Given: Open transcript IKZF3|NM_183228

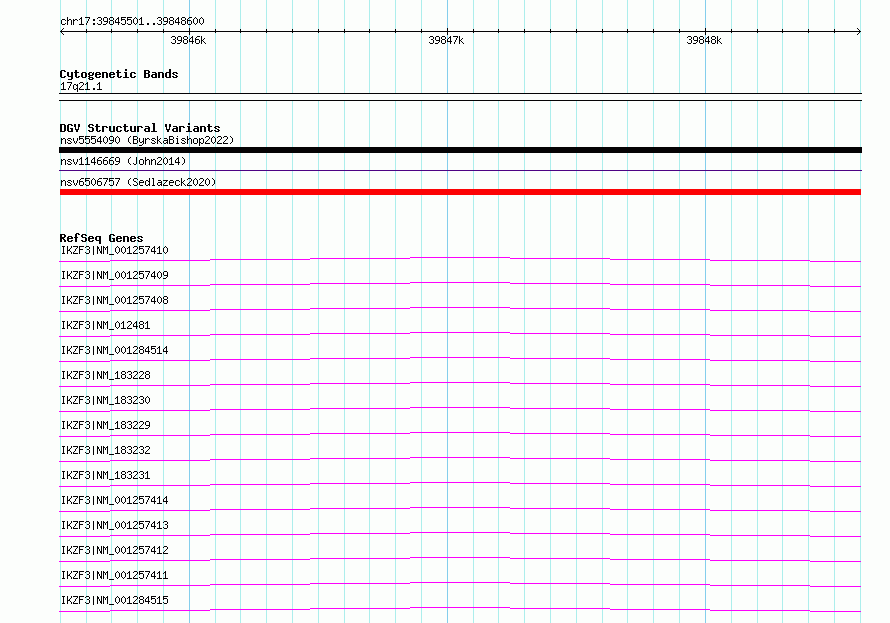Looking at the screenshot, I should 106,375.
